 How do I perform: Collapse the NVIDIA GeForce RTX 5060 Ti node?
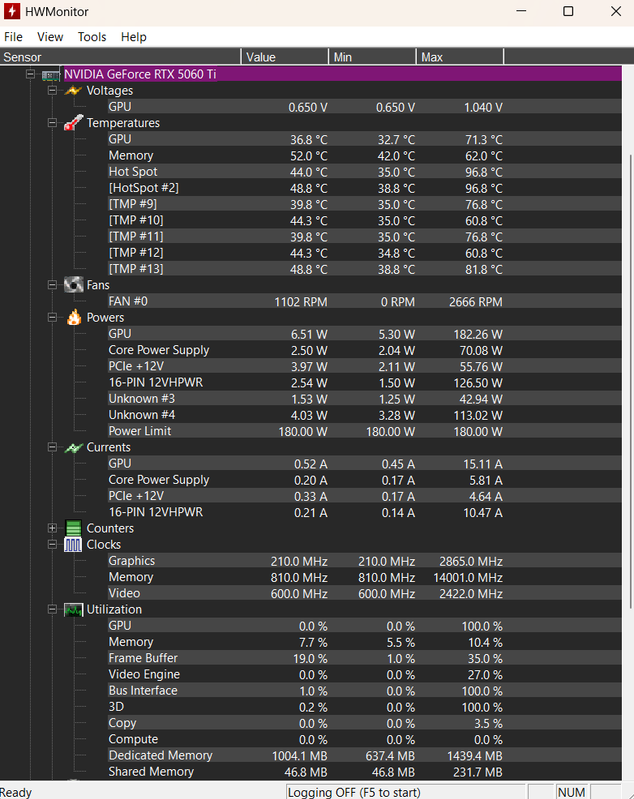[30, 74]
